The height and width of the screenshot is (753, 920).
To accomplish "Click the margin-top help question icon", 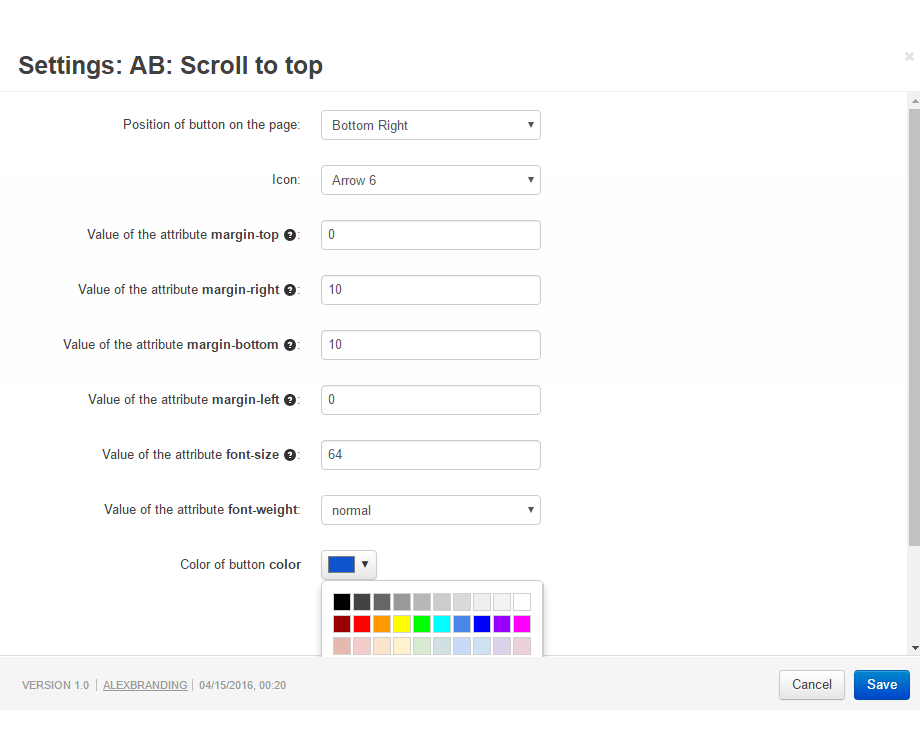I will coord(290,235).
